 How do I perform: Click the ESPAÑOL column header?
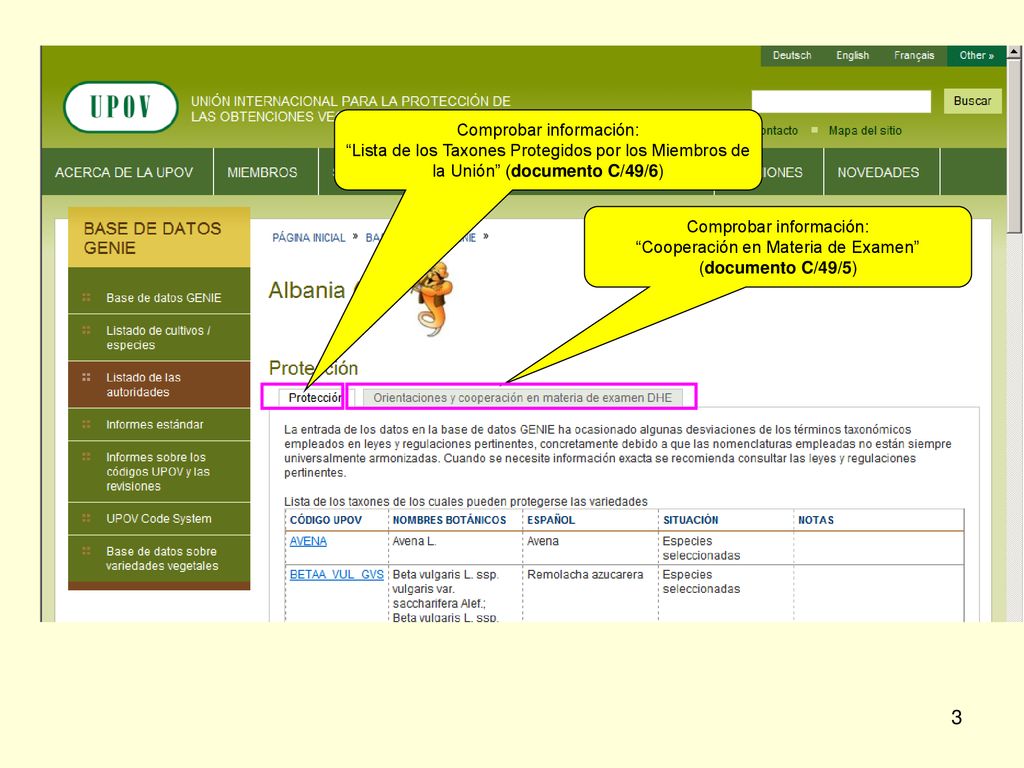coord(551,520)
